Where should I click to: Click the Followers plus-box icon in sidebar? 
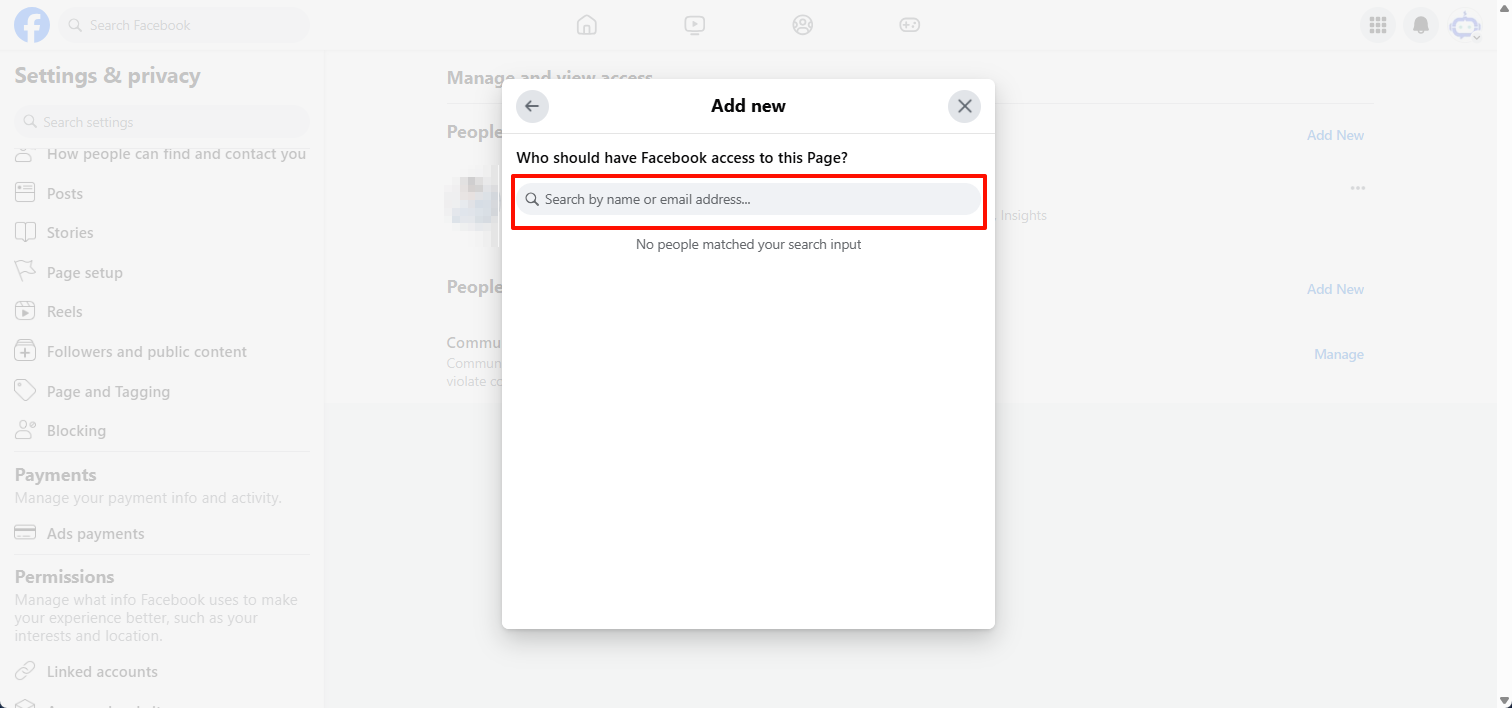[26, 351]
